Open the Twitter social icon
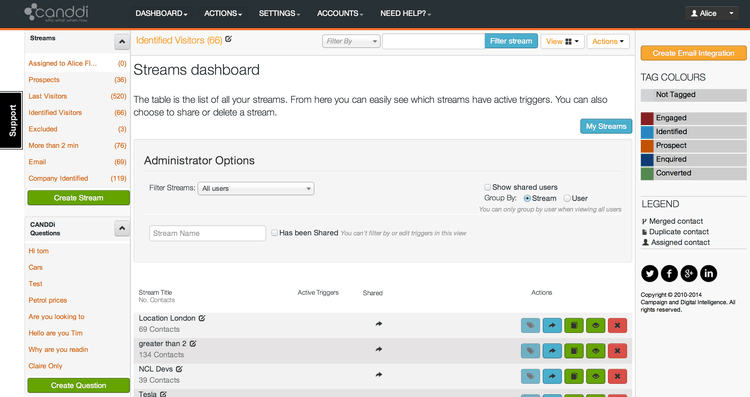Image resolution: width=750 pixels, height=397 pixels. 649,274
